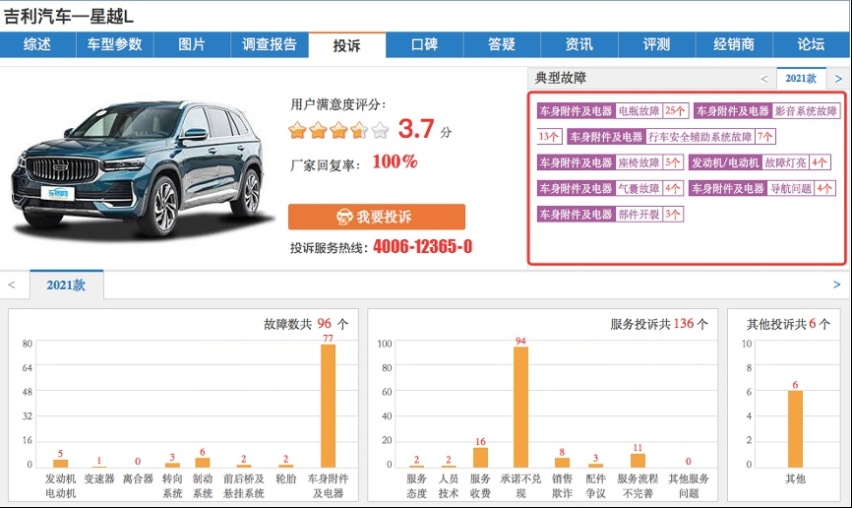Click the 其他服务问题 axis label
The image size is (852, 508).
coord(688,486)
